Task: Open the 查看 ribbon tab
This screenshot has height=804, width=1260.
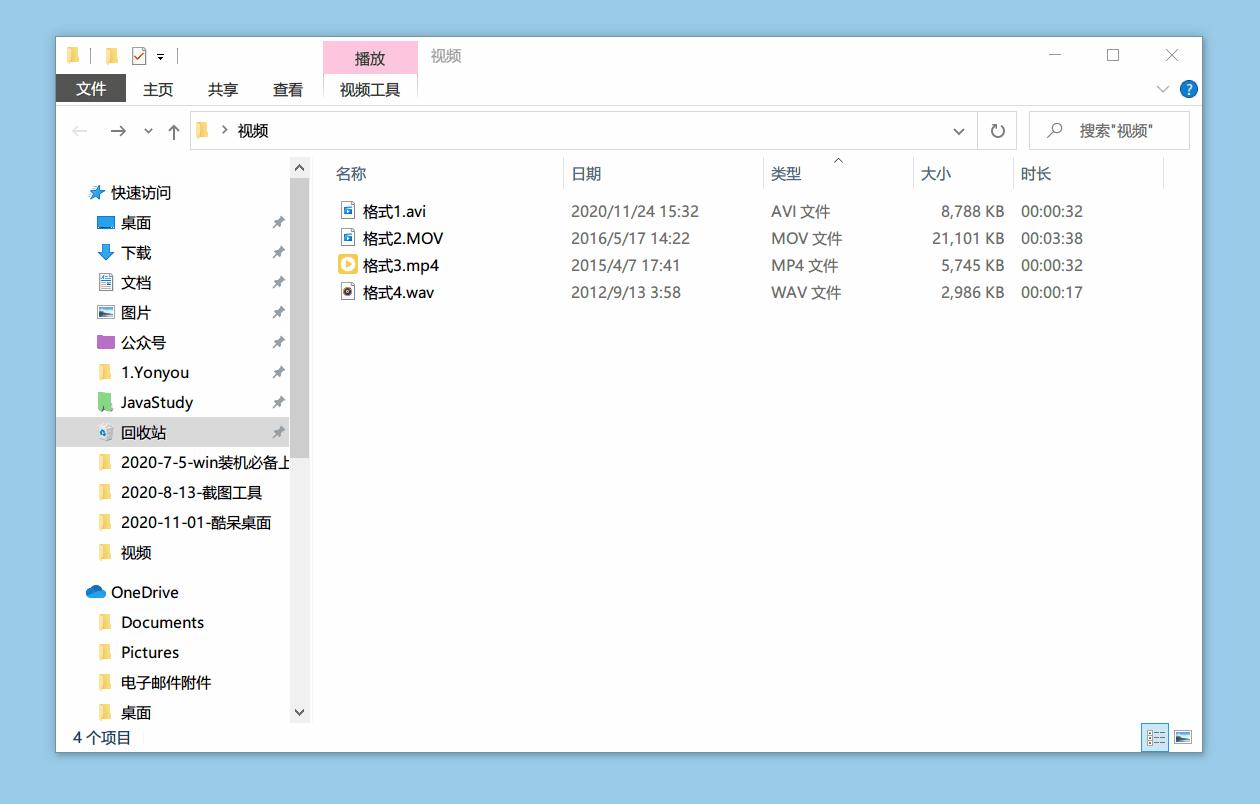Action: (x=287, y=89)
